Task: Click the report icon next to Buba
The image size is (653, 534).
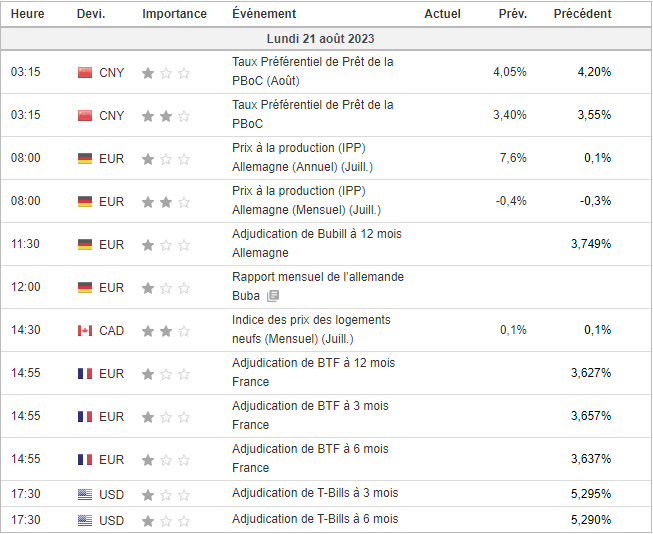Action: 273,296
